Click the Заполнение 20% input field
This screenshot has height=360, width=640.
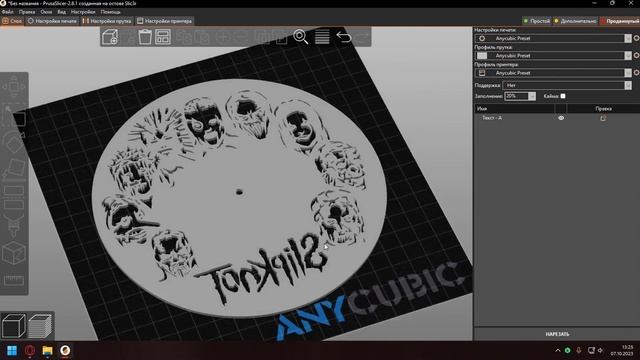[x=516, y=96]
